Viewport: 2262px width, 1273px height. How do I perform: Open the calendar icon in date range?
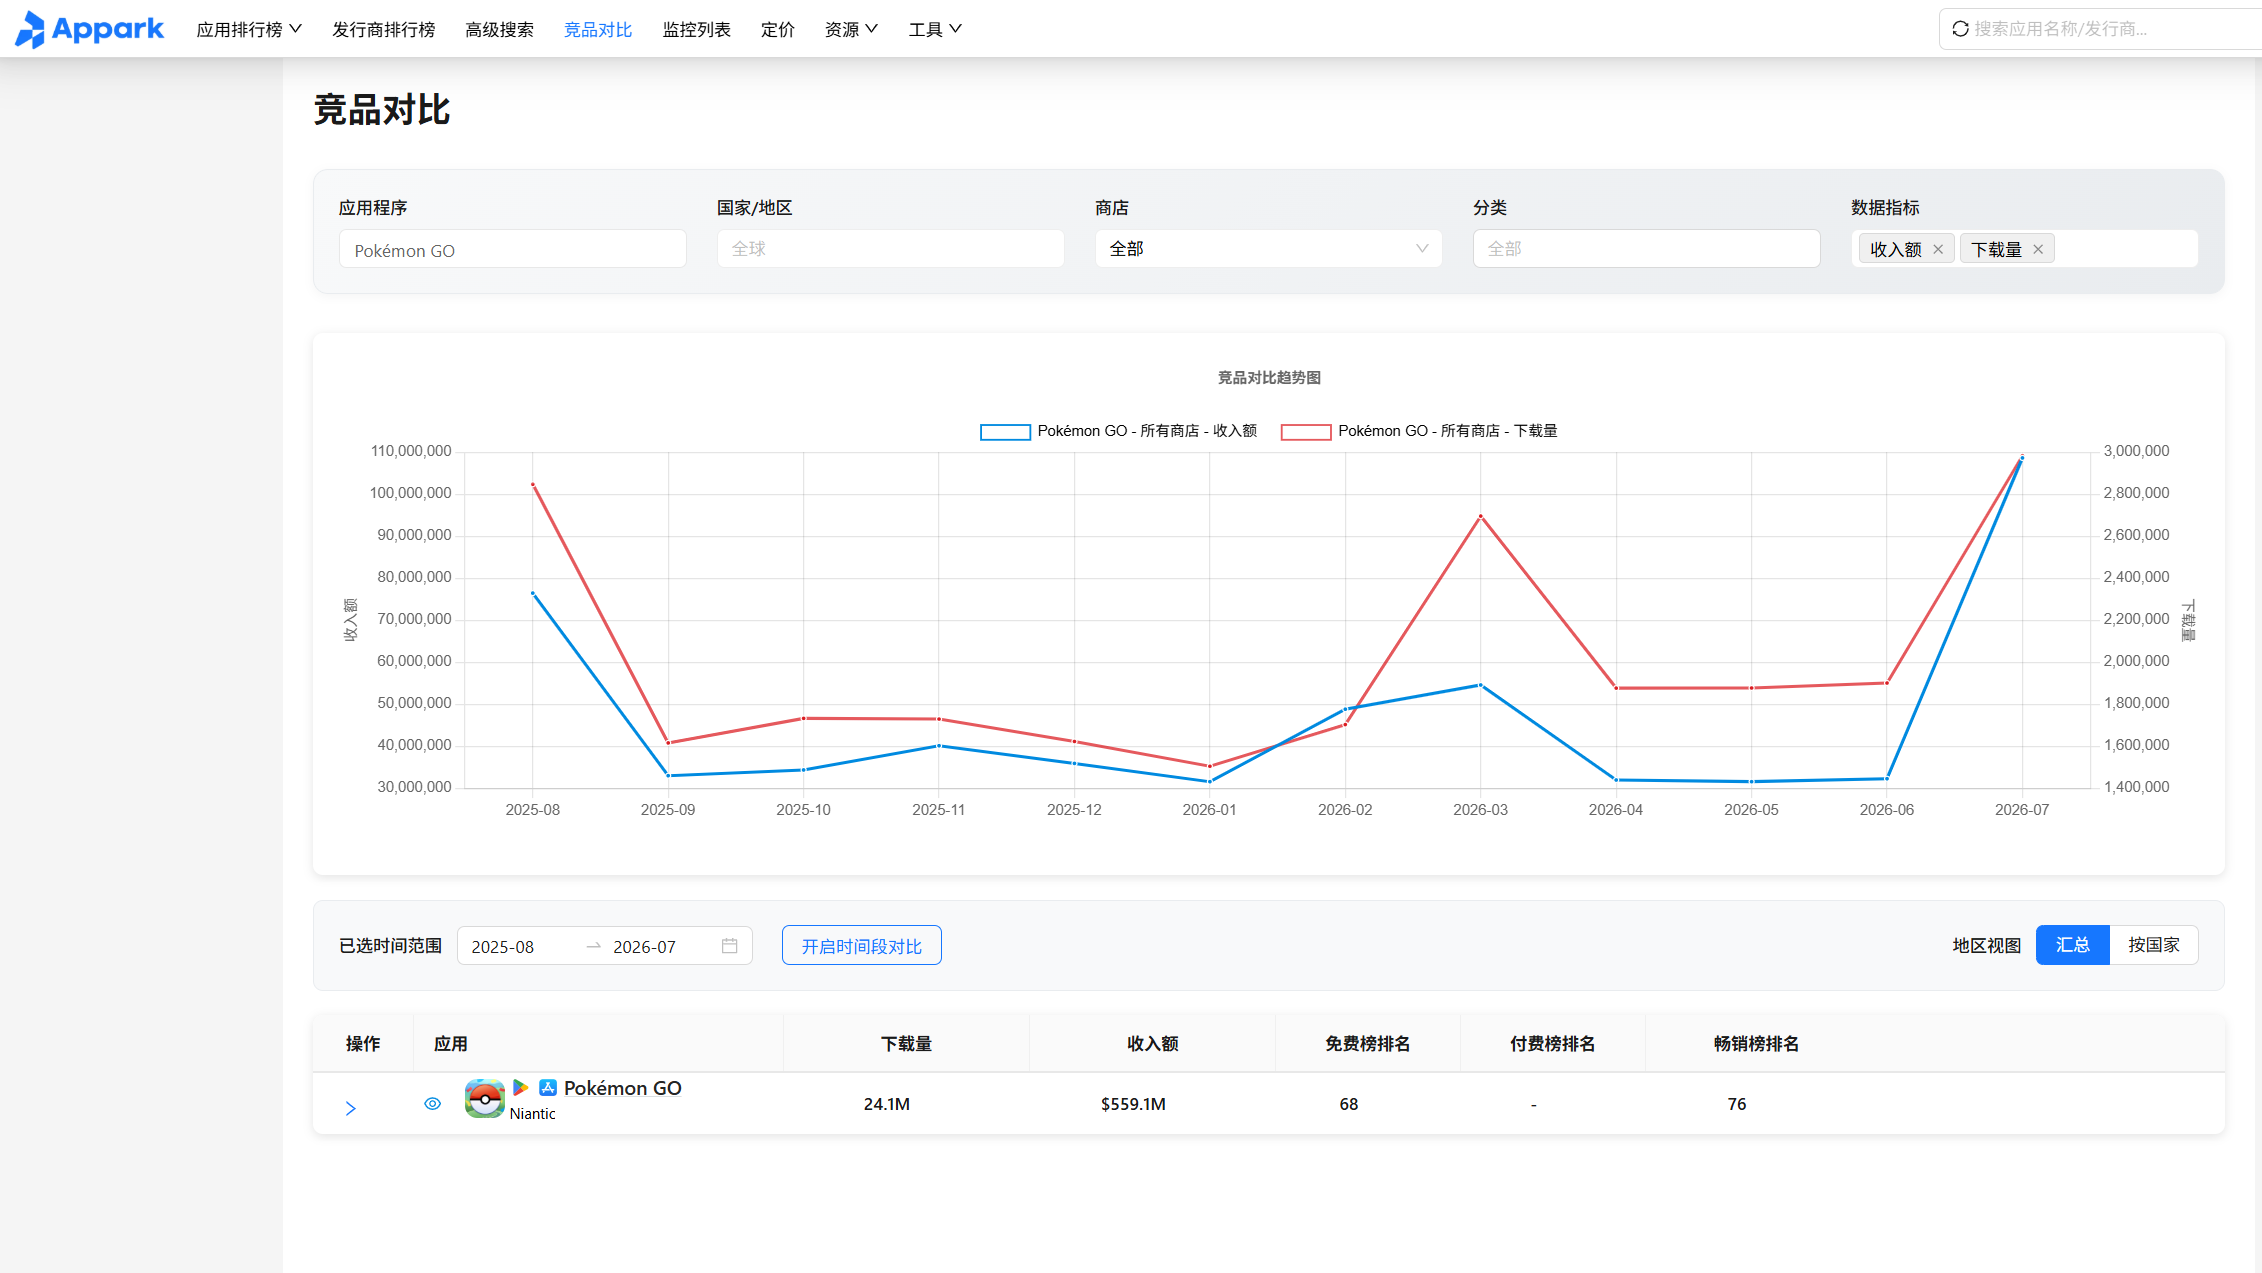click(x=730, y=946)
